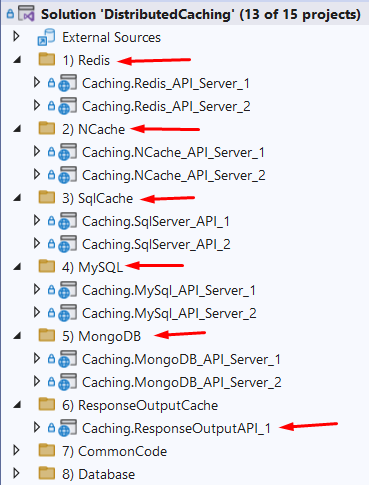
Task: Select the Solution 'DistributedCaching' root node
Action: tap(201, 14)
